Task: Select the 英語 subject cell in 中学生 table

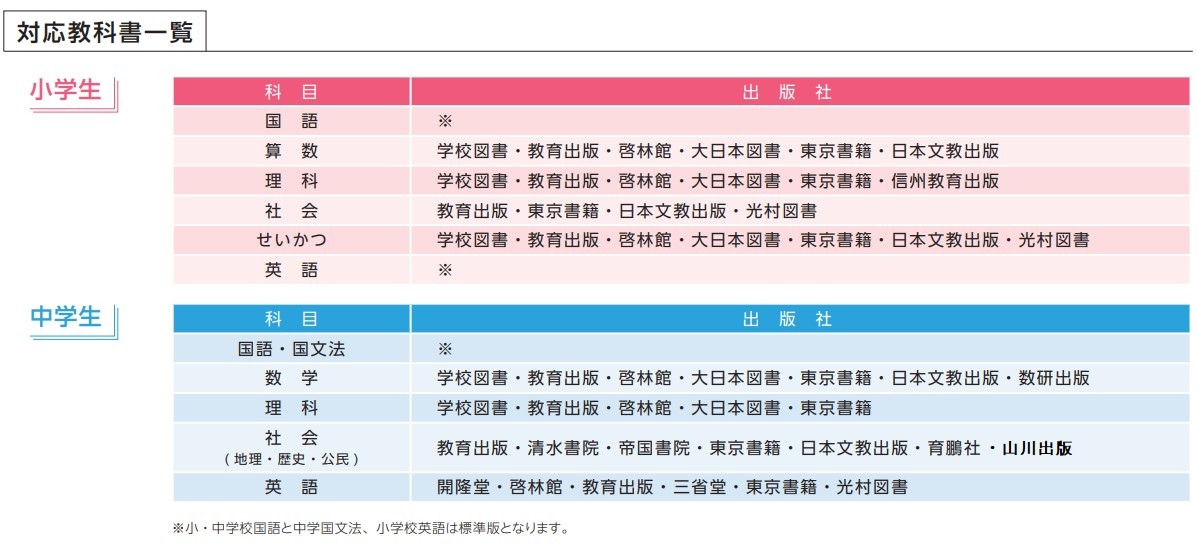Action: click(x=291, y=486)
